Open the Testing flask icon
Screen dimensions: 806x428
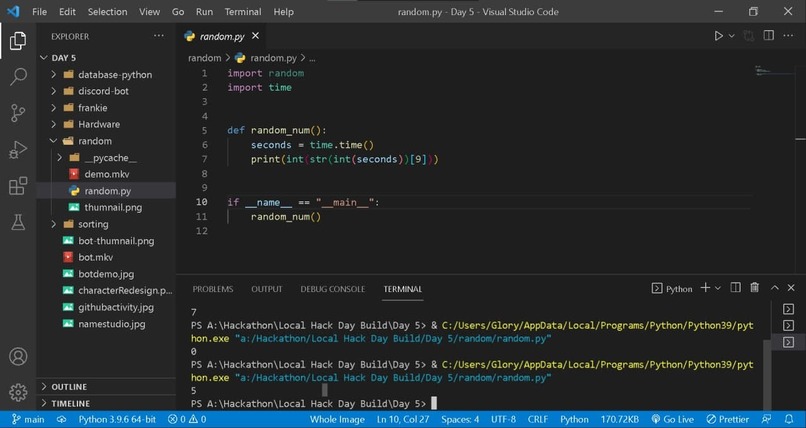(x=18, y=222)
